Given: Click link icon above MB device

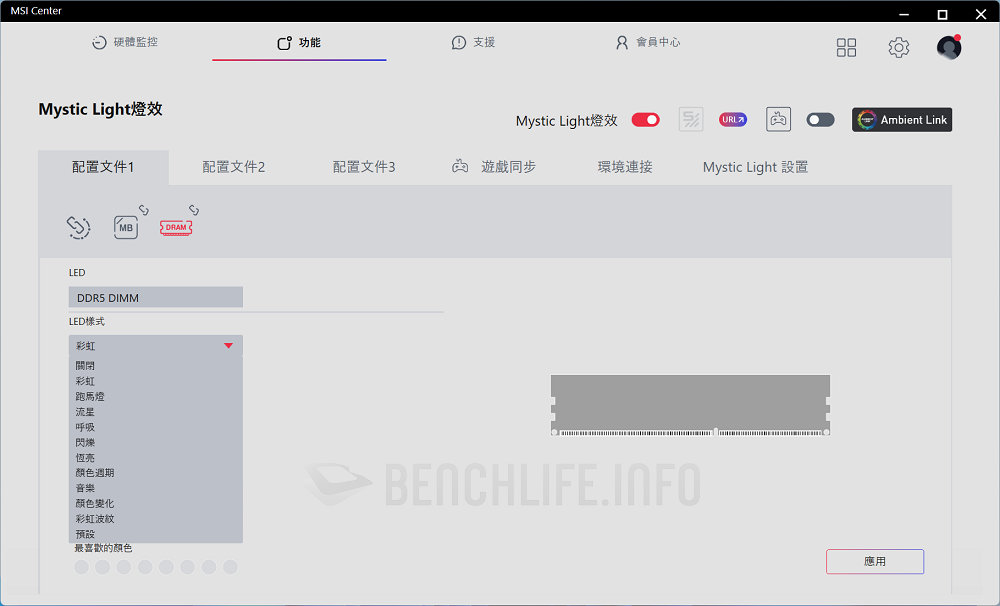Looking at the screenshot, I should coord(144,210).
